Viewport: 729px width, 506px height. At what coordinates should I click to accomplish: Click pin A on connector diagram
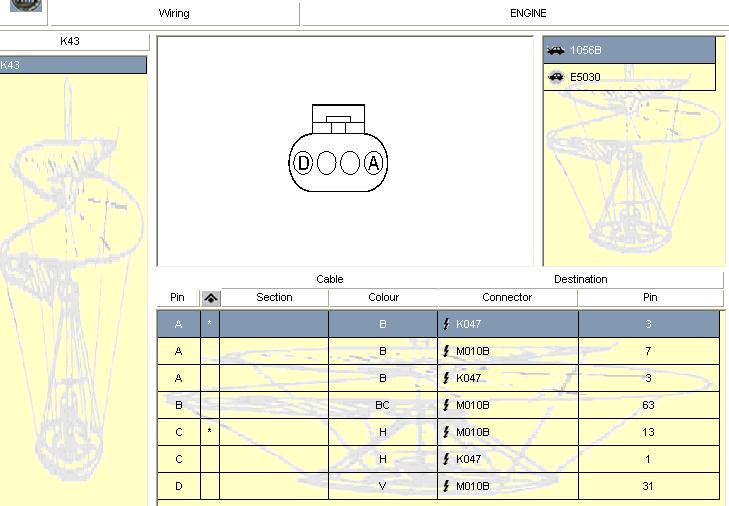373,163
